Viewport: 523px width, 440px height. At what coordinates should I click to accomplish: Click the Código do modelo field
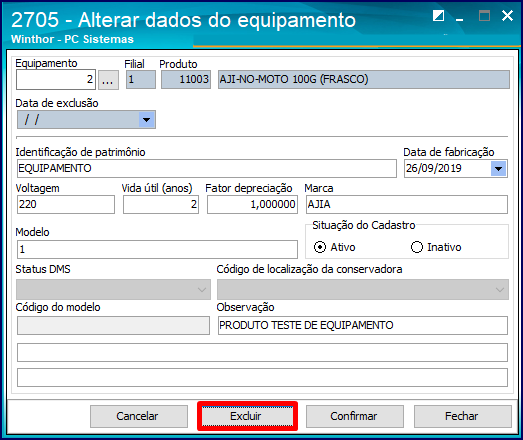point(113,326)
